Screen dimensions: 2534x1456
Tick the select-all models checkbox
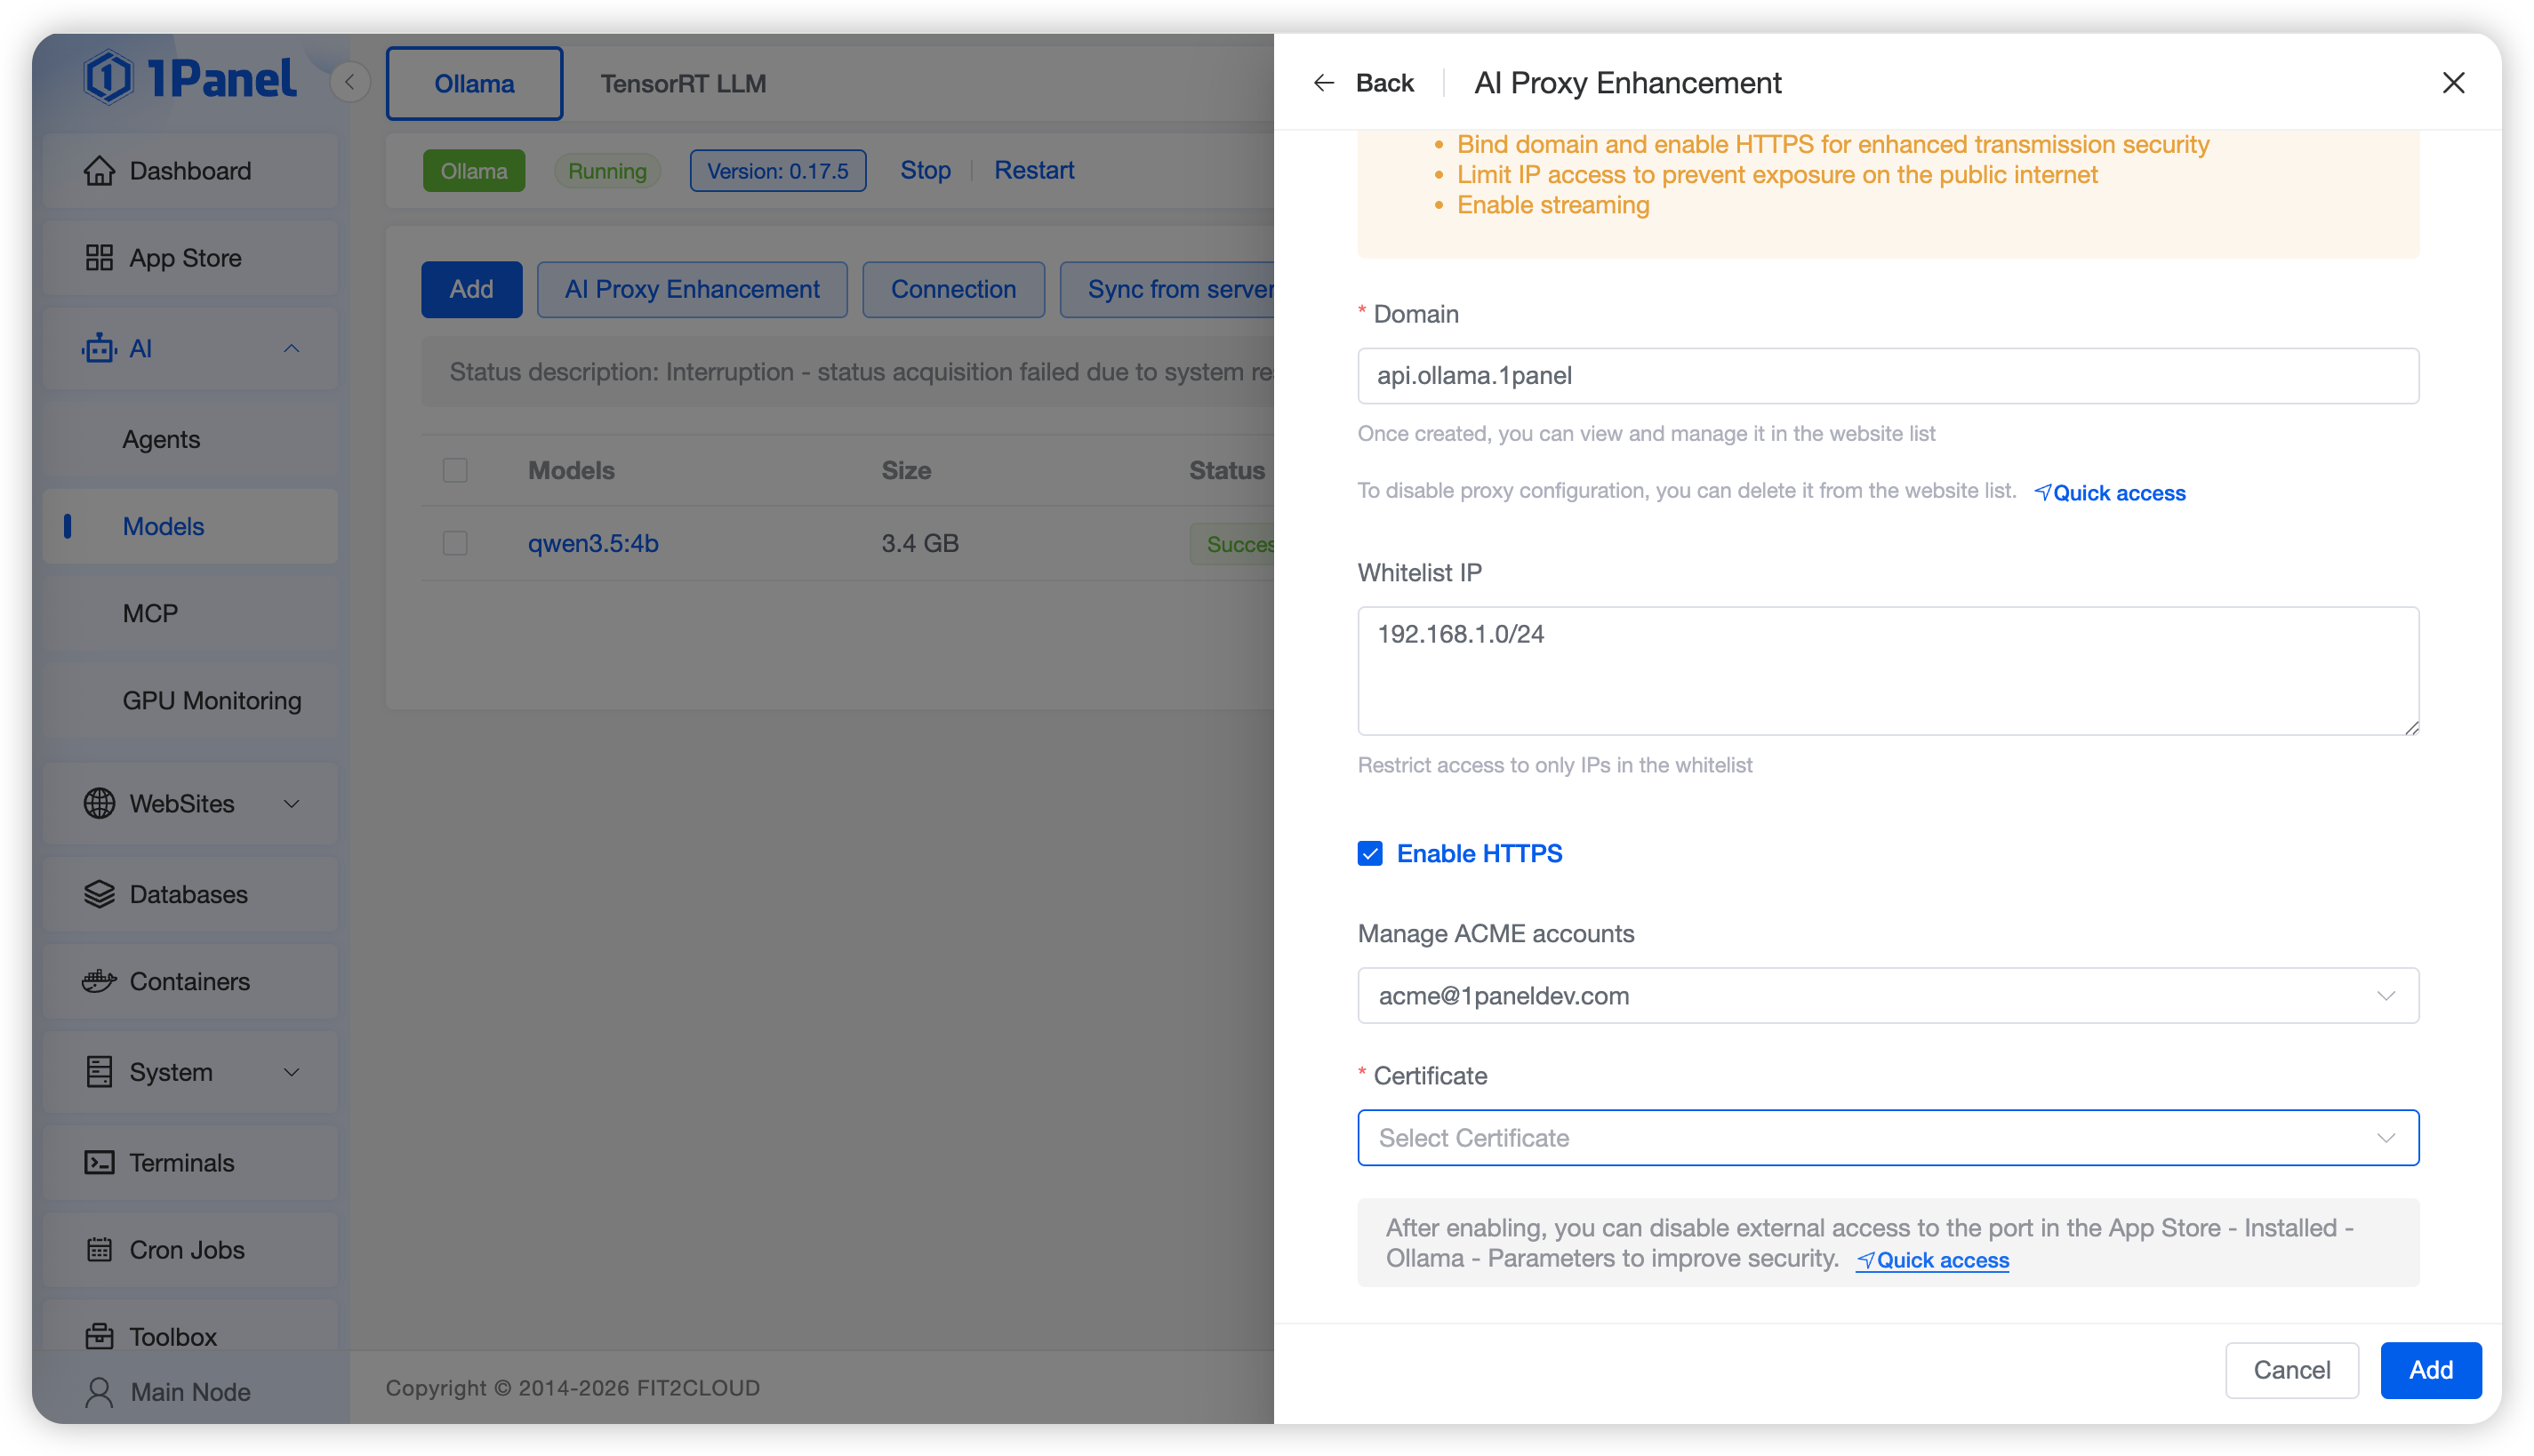(455, 470)
